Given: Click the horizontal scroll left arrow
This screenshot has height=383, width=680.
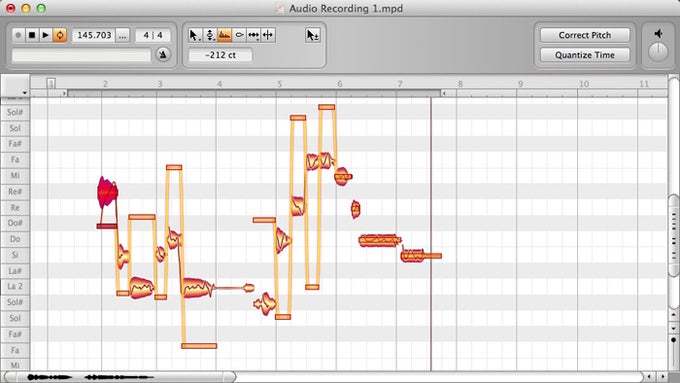Looking at the screenshot, I should click(649, 376).
